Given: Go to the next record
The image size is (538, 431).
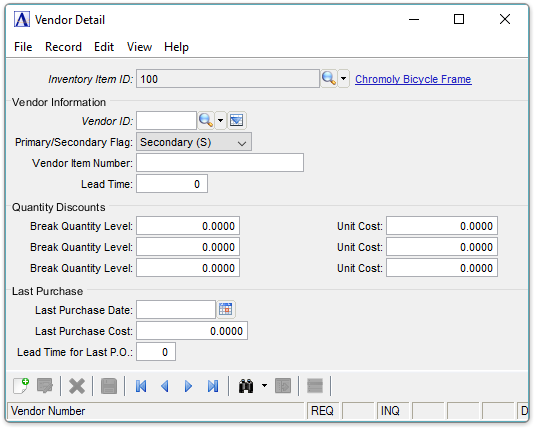Looking at the screenshot, I should pos(188,386).
